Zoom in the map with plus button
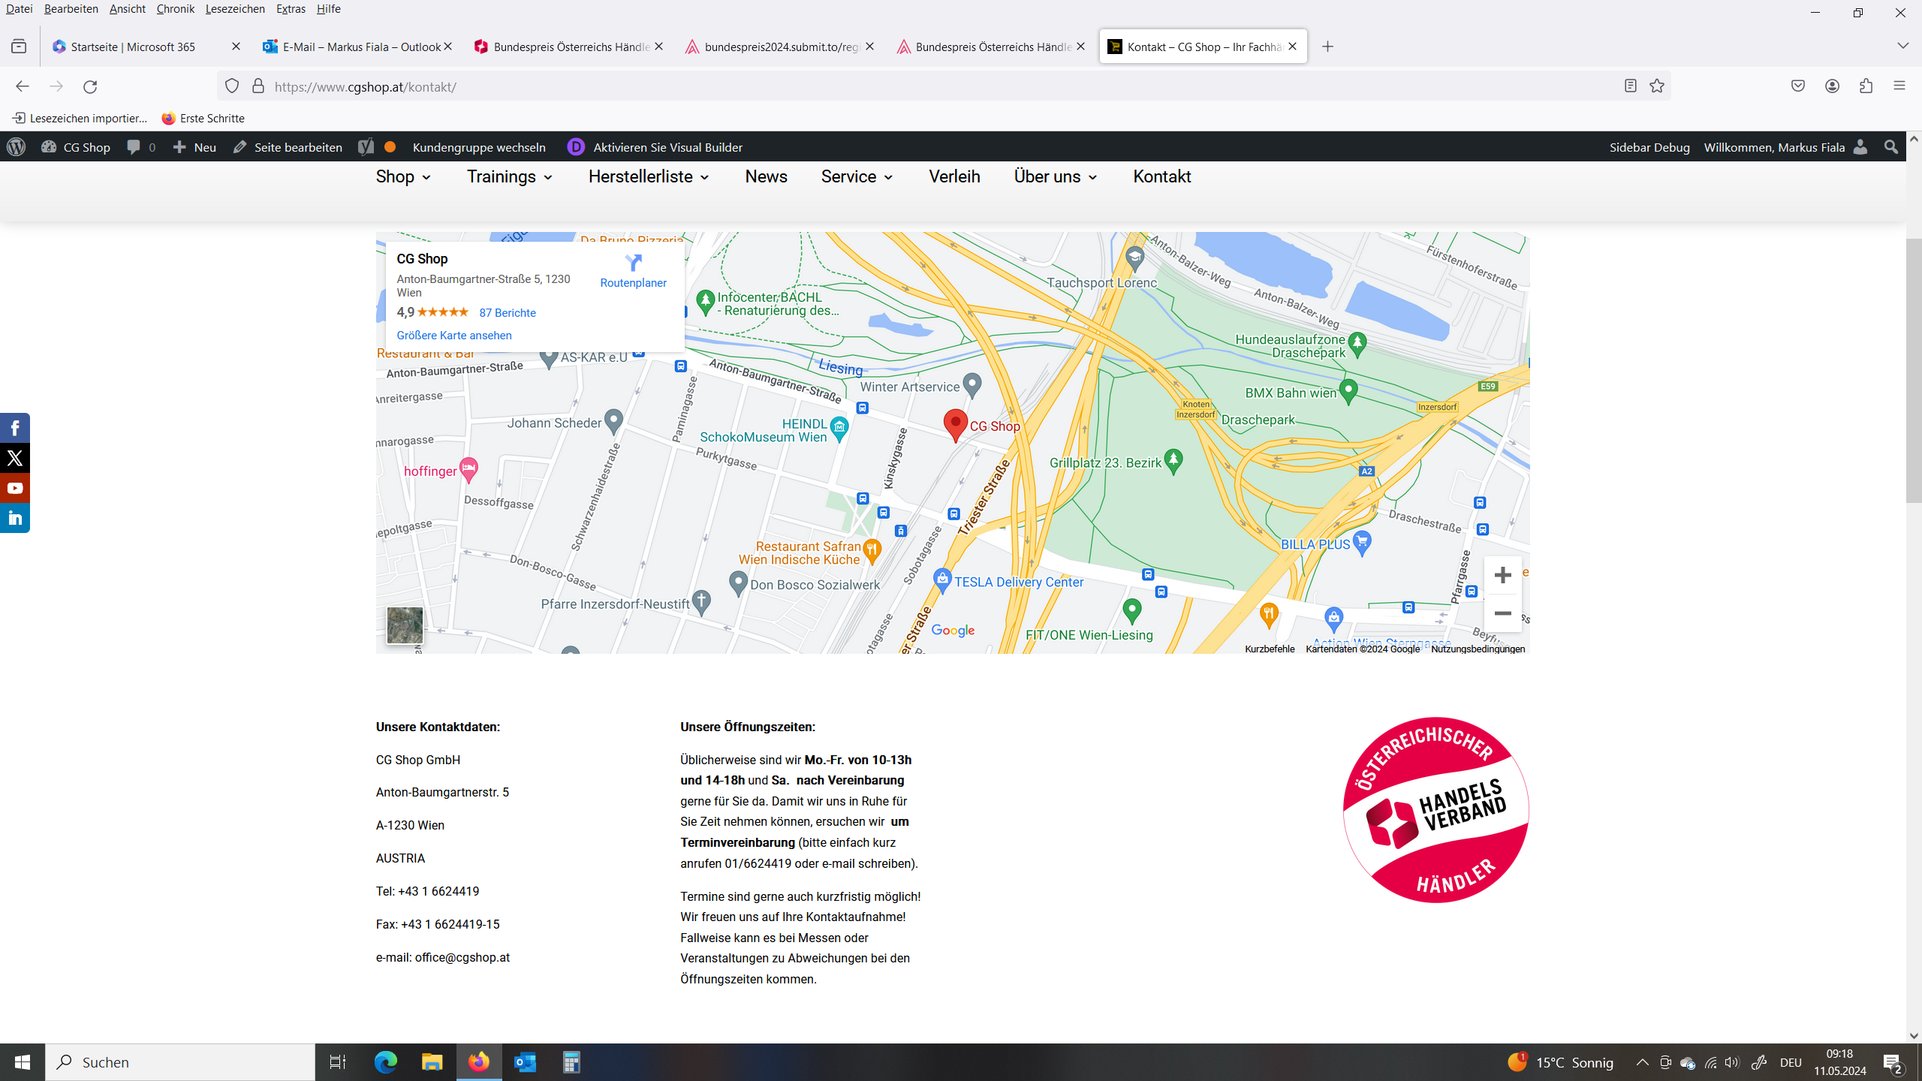 tap(1502, 575)
